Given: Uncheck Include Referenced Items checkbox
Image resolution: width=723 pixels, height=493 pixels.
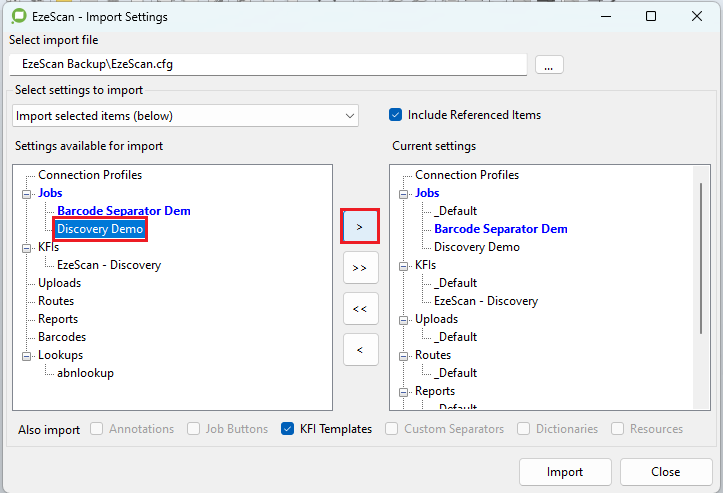Looking at the screenshot, I should [x=396, y=115].
